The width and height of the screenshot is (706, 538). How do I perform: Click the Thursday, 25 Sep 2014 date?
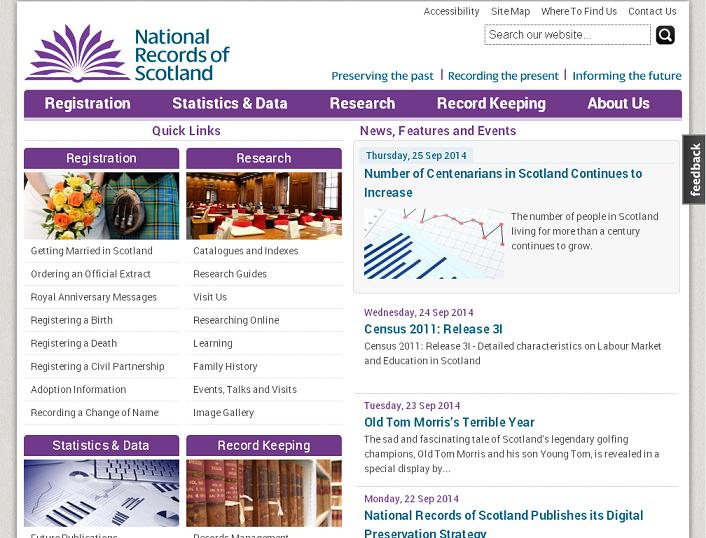coord(416,155)
